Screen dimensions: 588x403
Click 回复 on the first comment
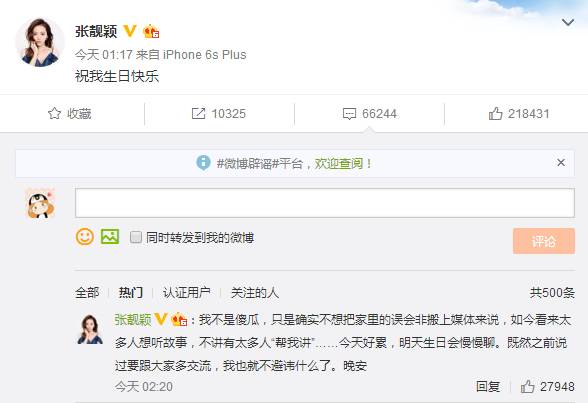488,386
